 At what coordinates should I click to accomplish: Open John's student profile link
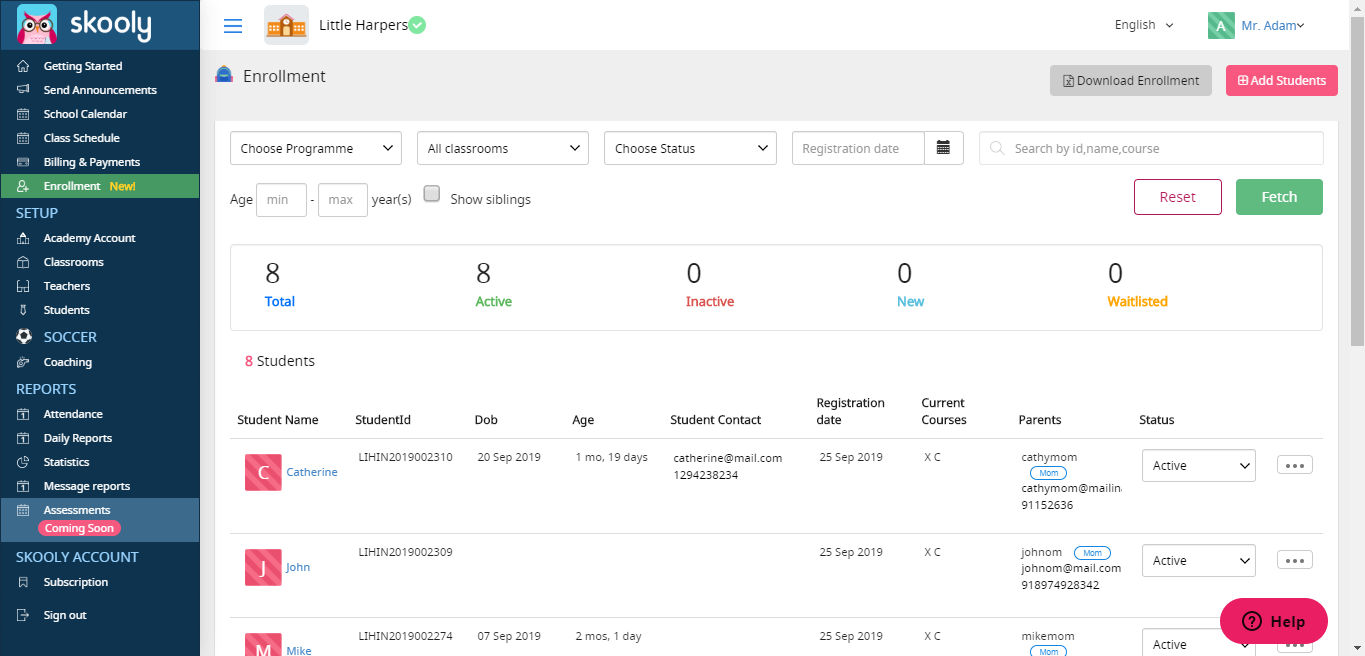pos(298,567)
